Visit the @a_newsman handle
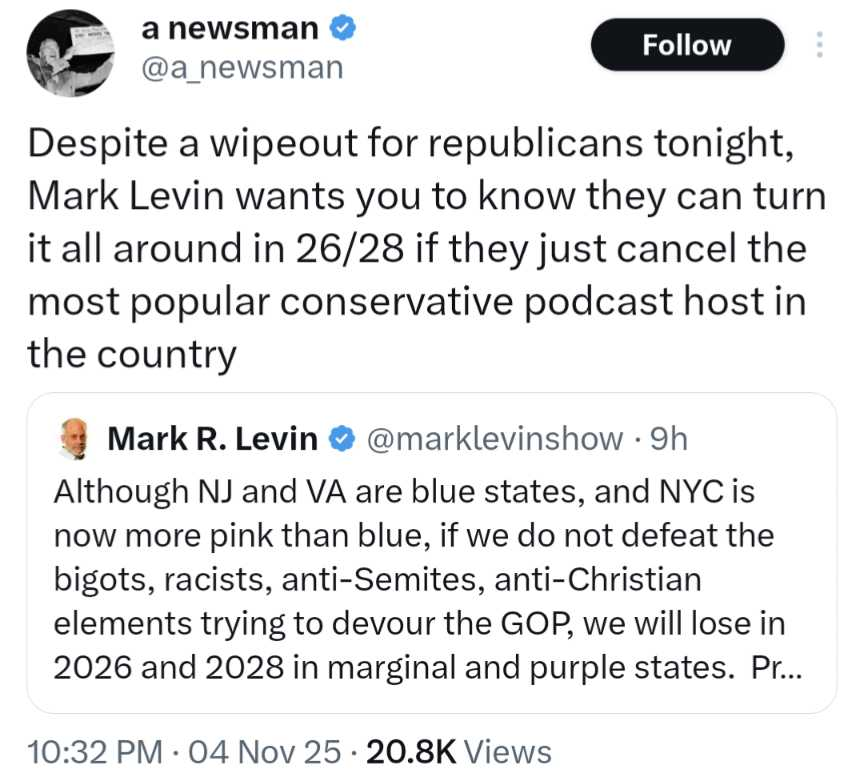This screenshot has width=864, height=773. (x=242, y=67)
